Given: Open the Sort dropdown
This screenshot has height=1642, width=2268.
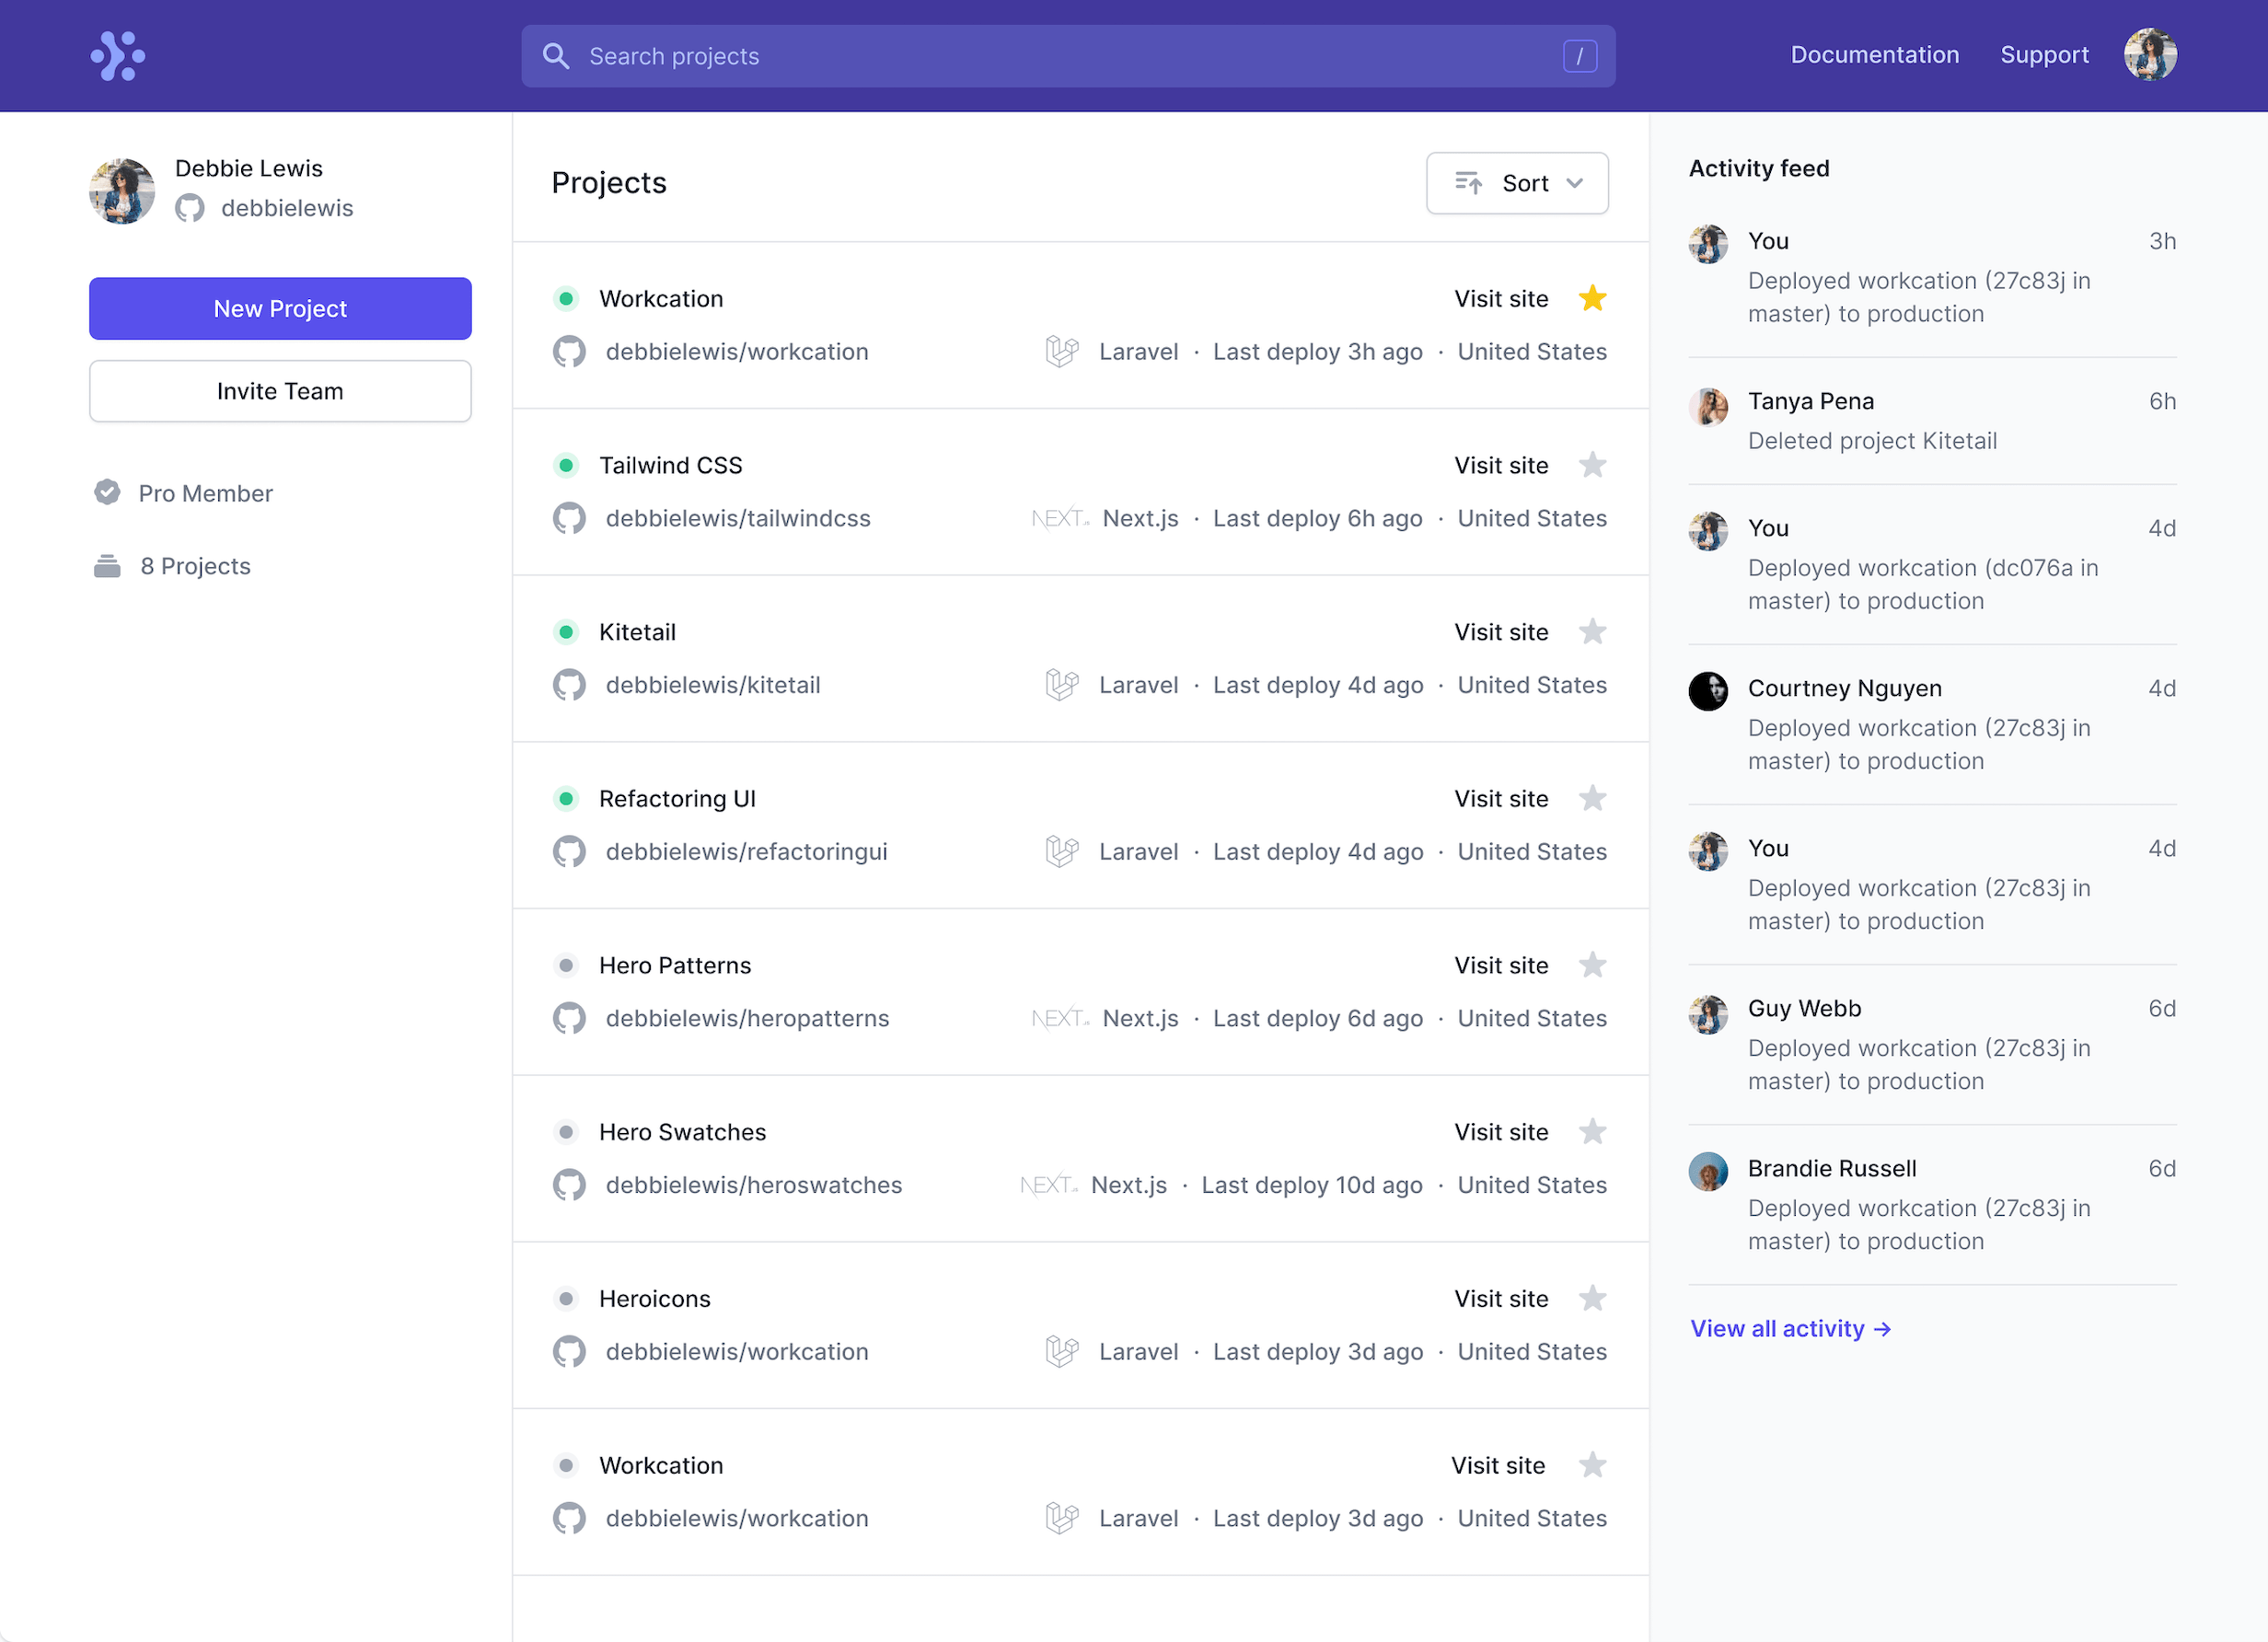Looking at the screenshot, I should [x=1517, y=183].
